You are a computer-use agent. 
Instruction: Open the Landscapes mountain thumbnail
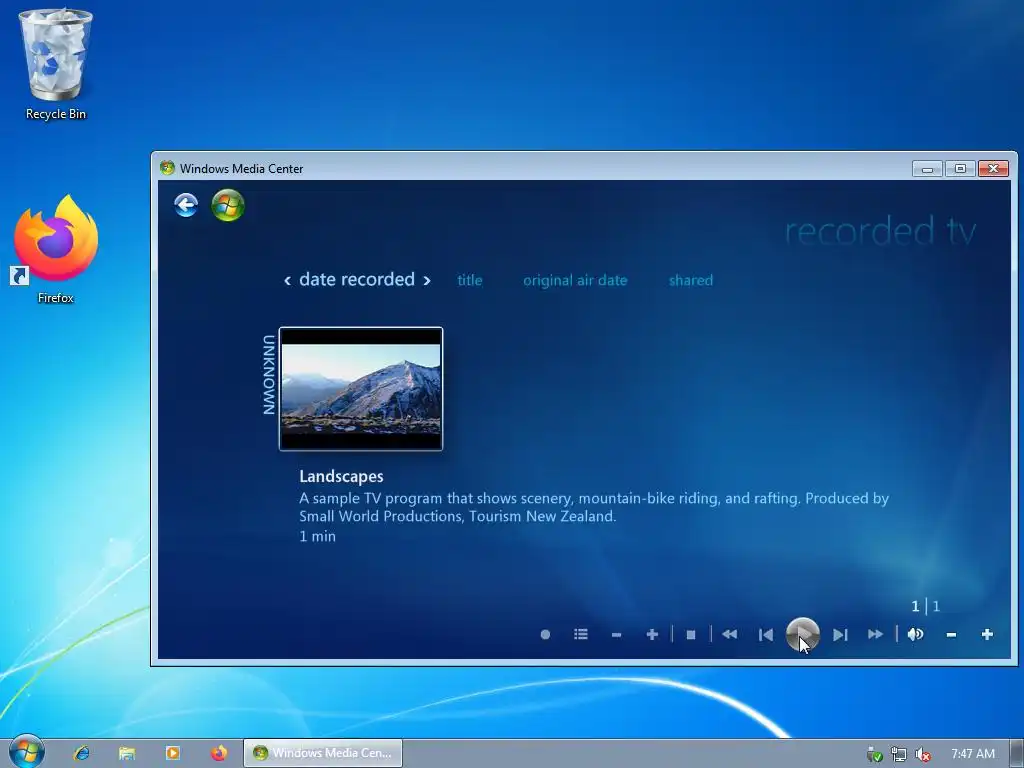tap(361, 389)
